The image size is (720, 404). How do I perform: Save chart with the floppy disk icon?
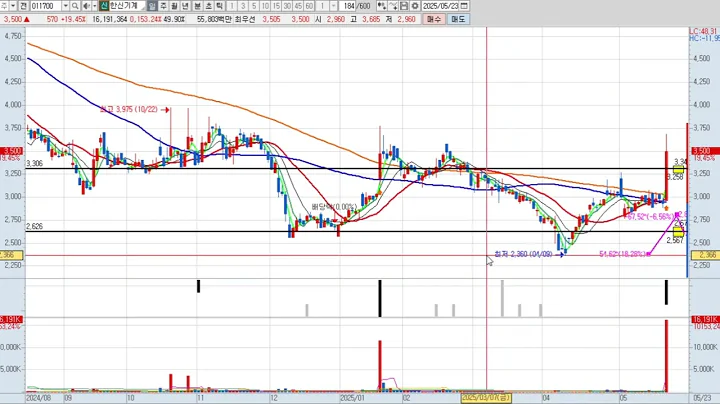click(x=404, y=6)
